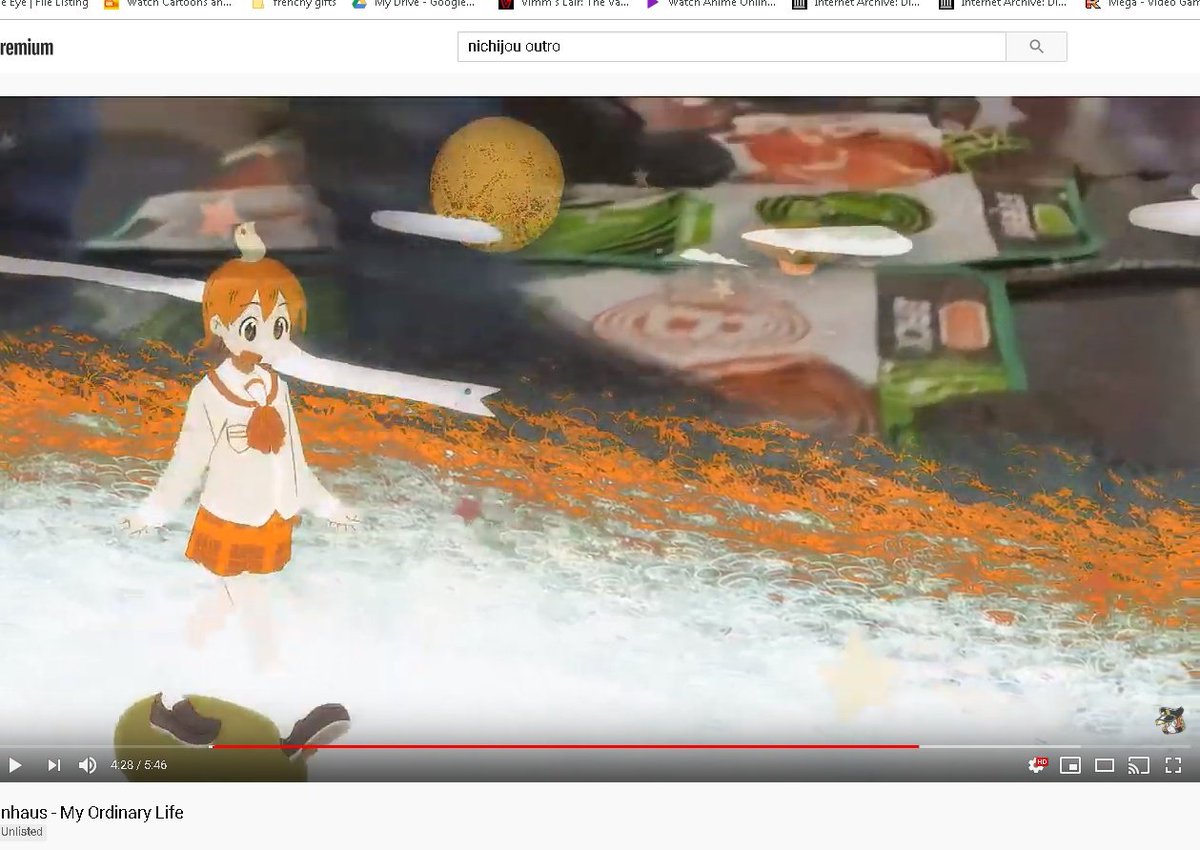Image resolution: width=1200 pixels, height=850 pixels.
Task: Cast video to TV
Action: 1138,765
